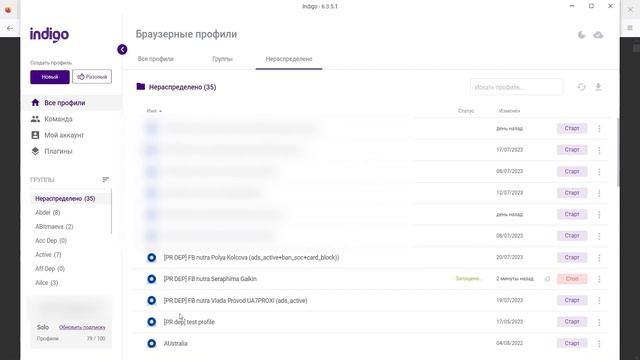Open profile name [PR DEP] FB nutra Seraphima Galkin
640x360 pixels.
click(x=210, y=279)
